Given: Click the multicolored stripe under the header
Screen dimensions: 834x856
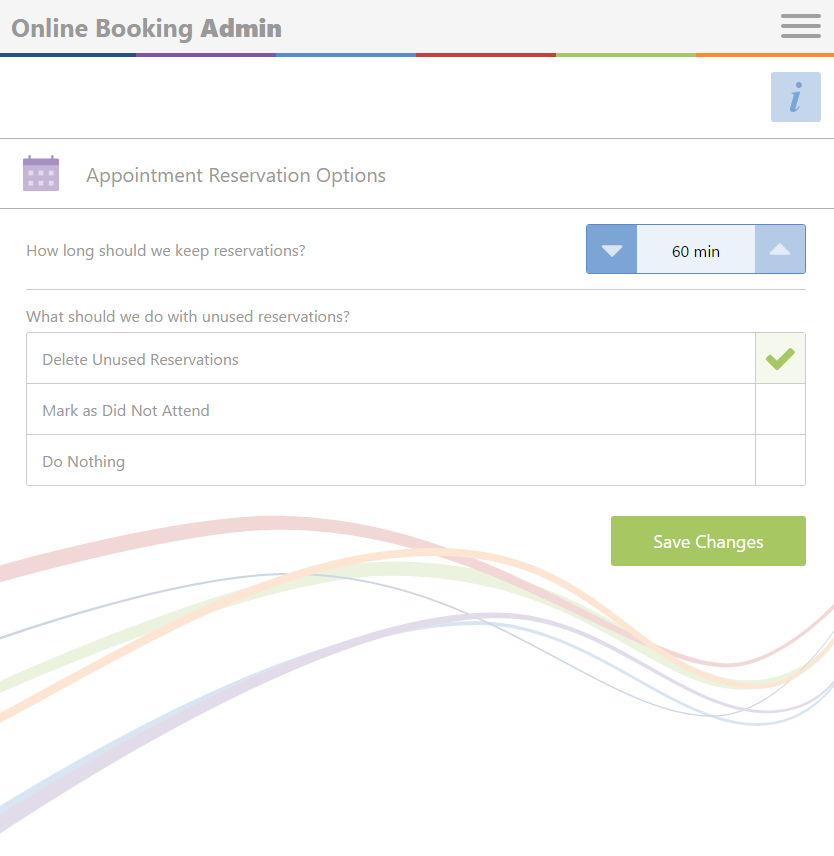Looking at the screenshot, I should click(x=417, y=55).
